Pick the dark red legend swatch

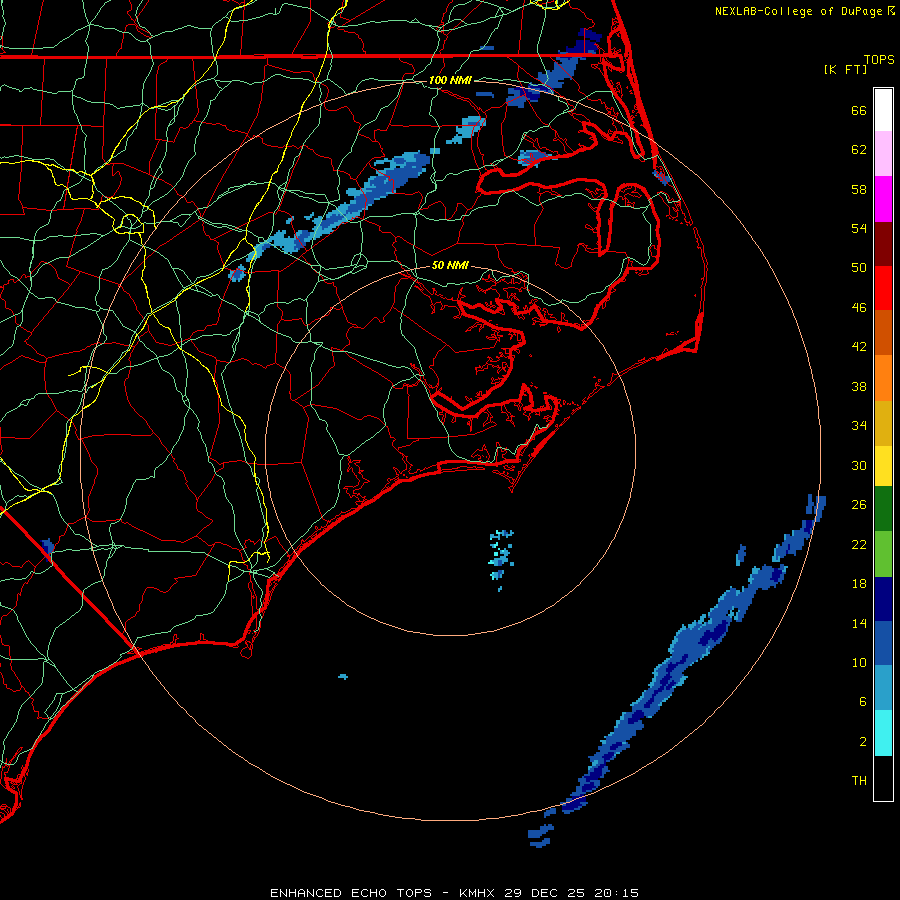pos(883,244)
